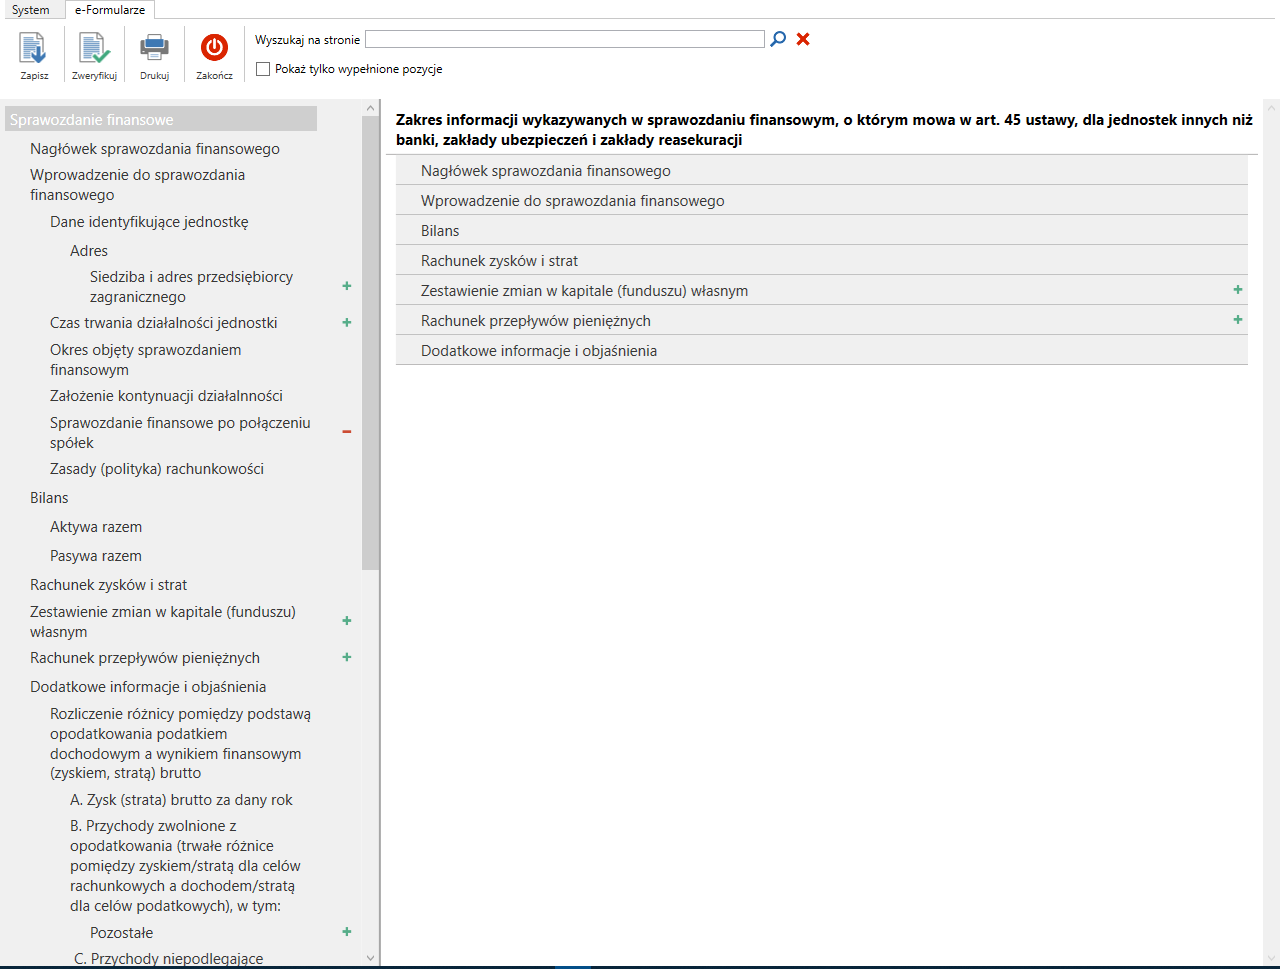1280x969 pixels.
Task: Click plus beside Zestawienie zmian in left tree
Action: click(x=347, y=621)
